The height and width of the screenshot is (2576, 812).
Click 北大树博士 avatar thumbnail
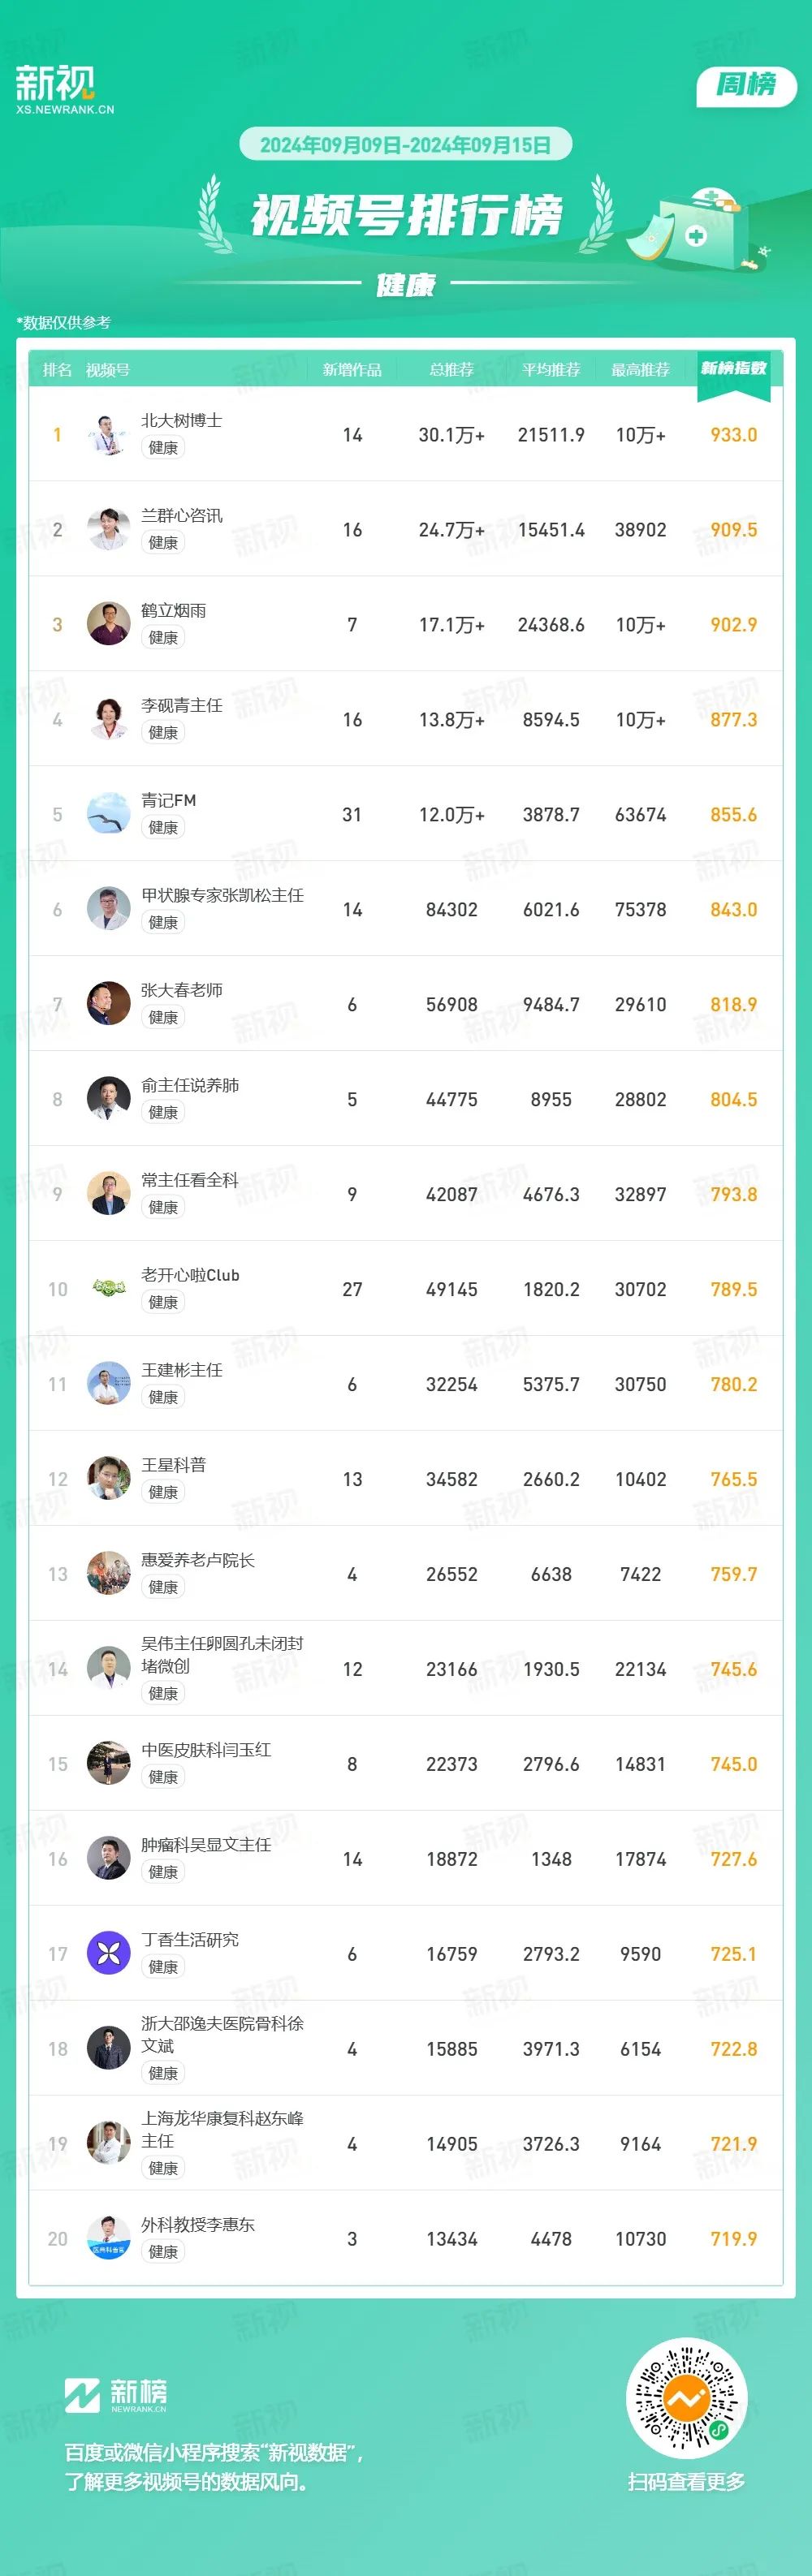click(108, 435)
